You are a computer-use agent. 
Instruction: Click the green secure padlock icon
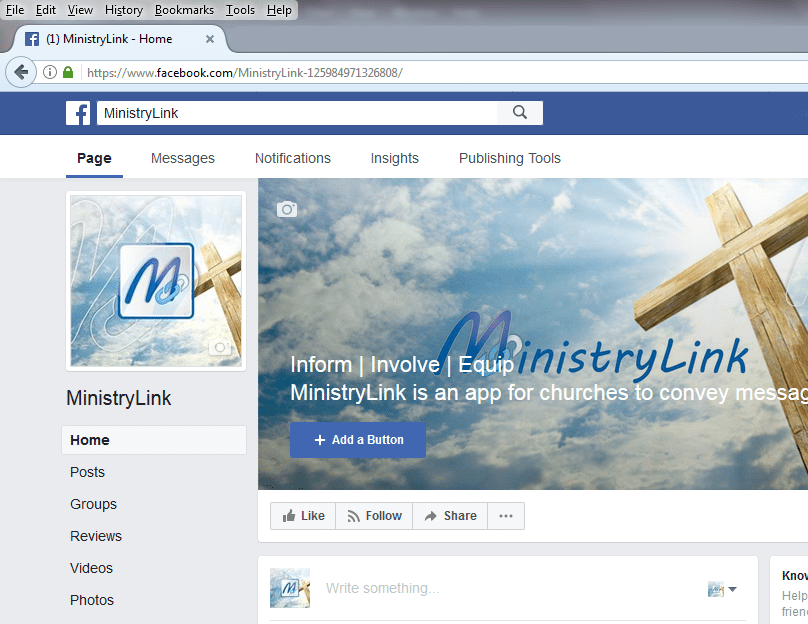point(68,72)
